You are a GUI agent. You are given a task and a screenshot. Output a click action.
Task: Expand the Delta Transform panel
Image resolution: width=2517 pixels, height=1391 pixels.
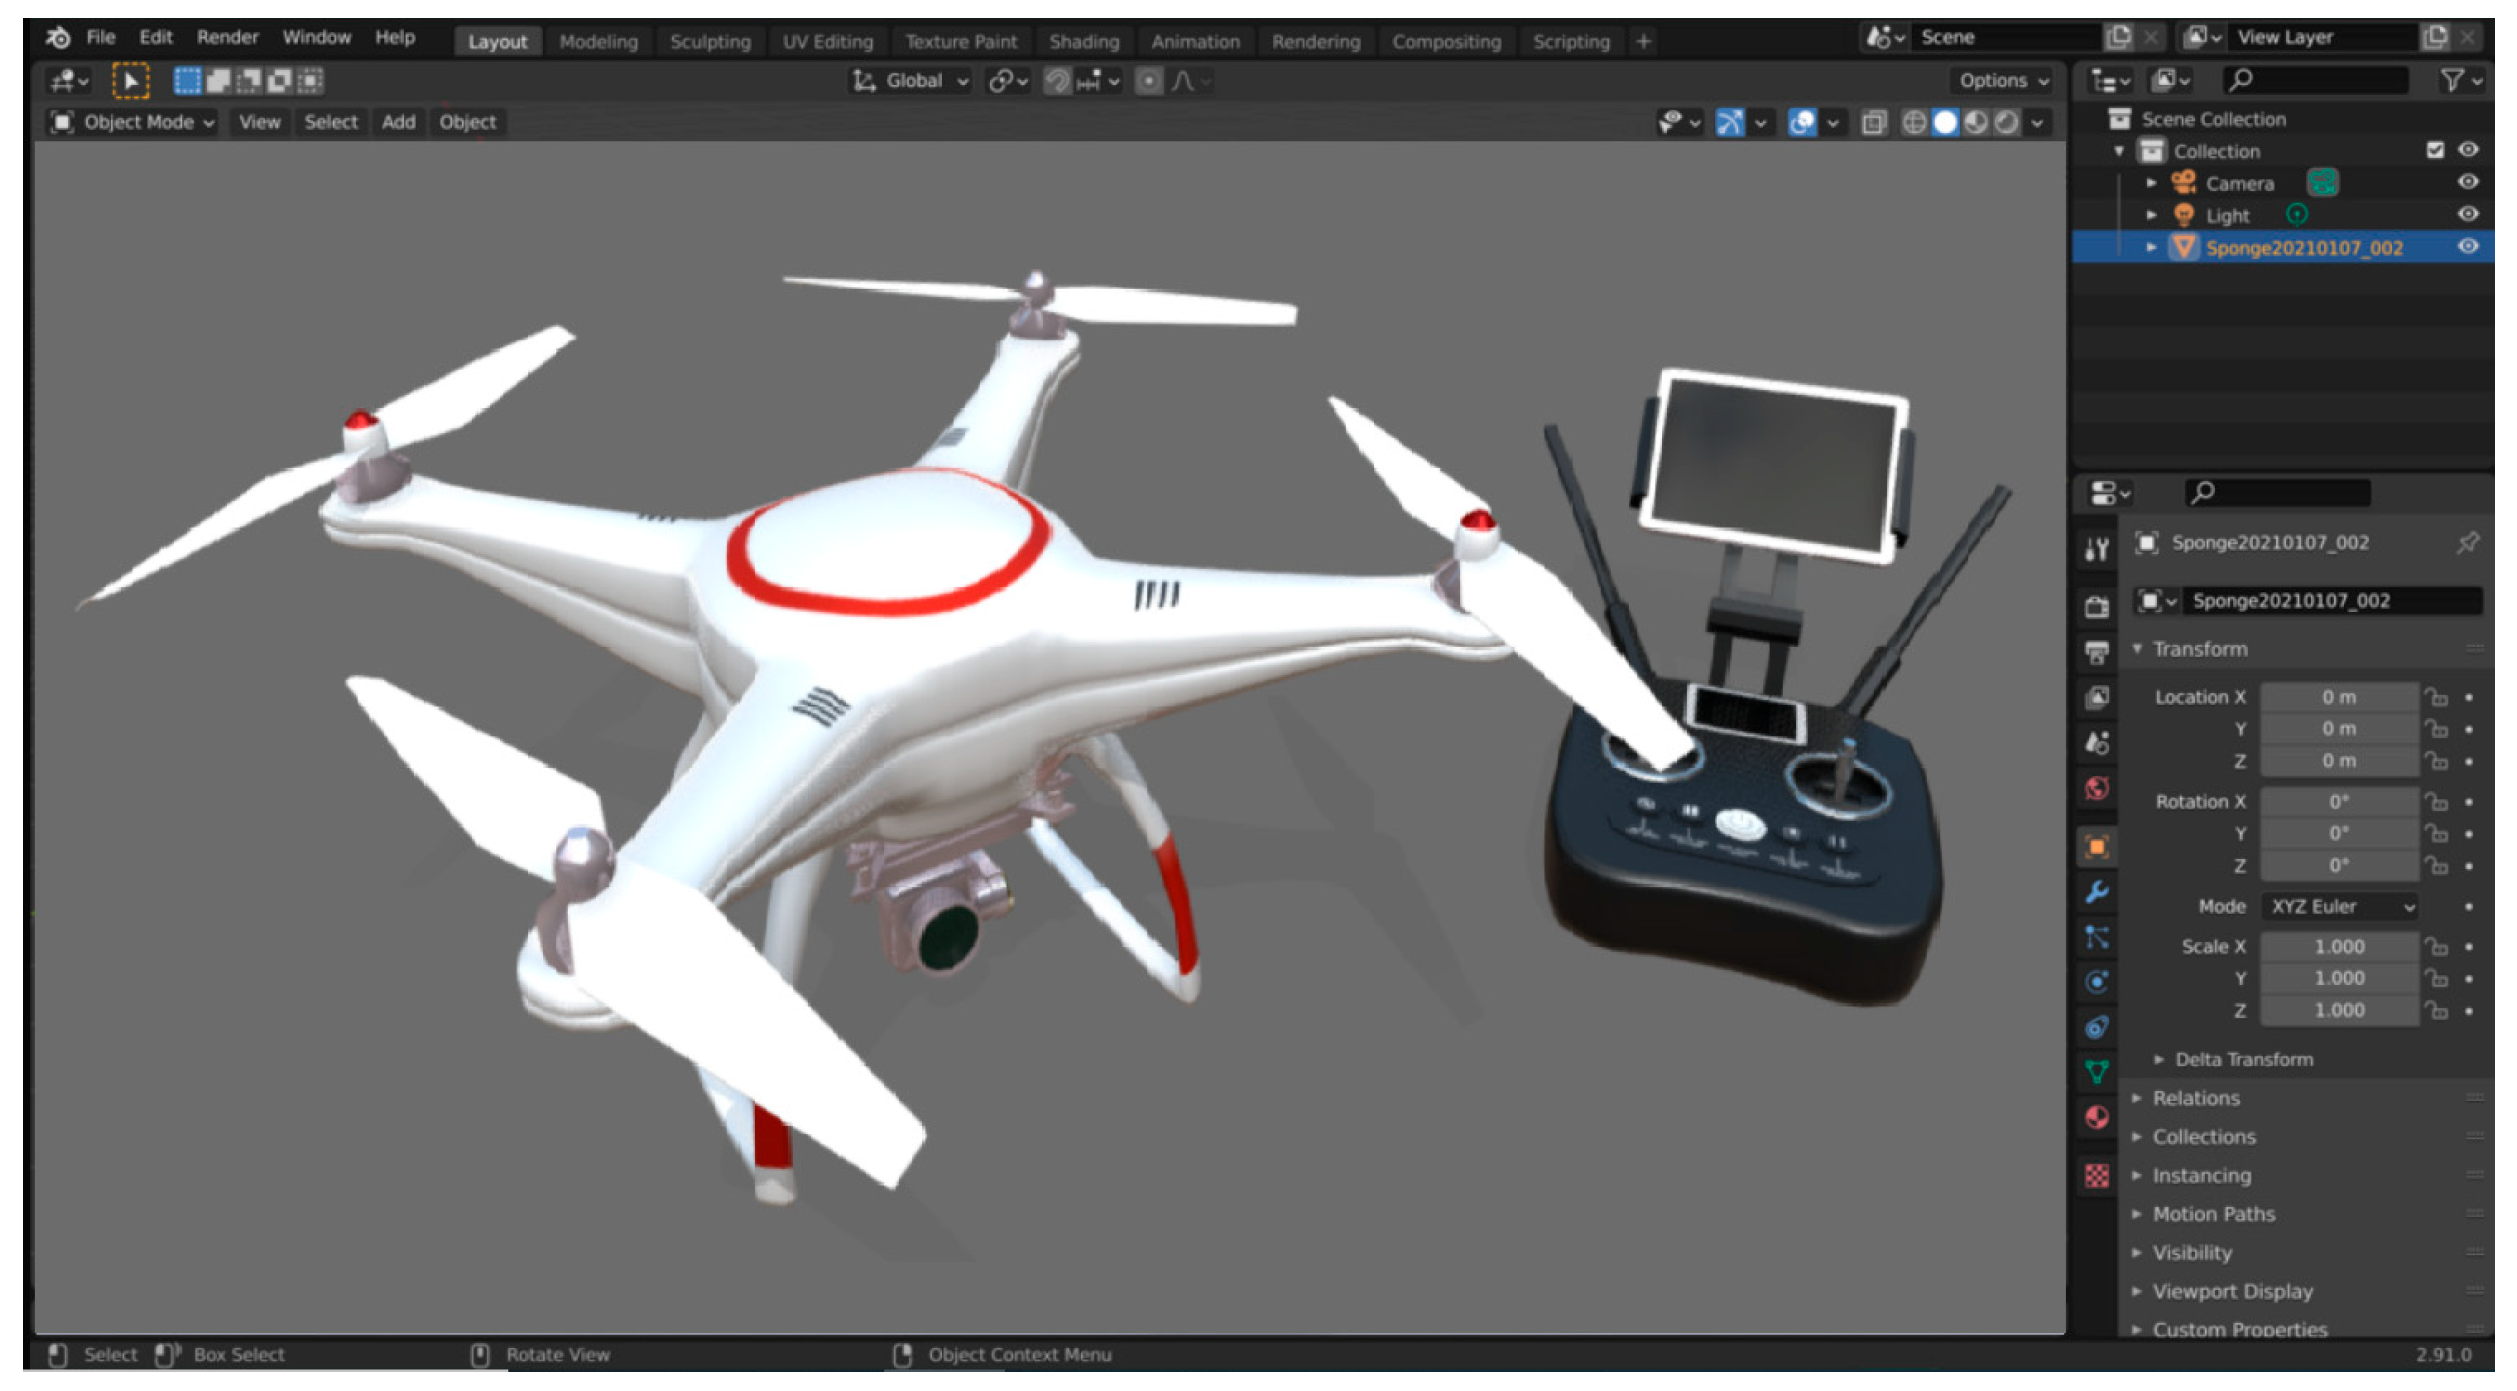(2242, 1060)
